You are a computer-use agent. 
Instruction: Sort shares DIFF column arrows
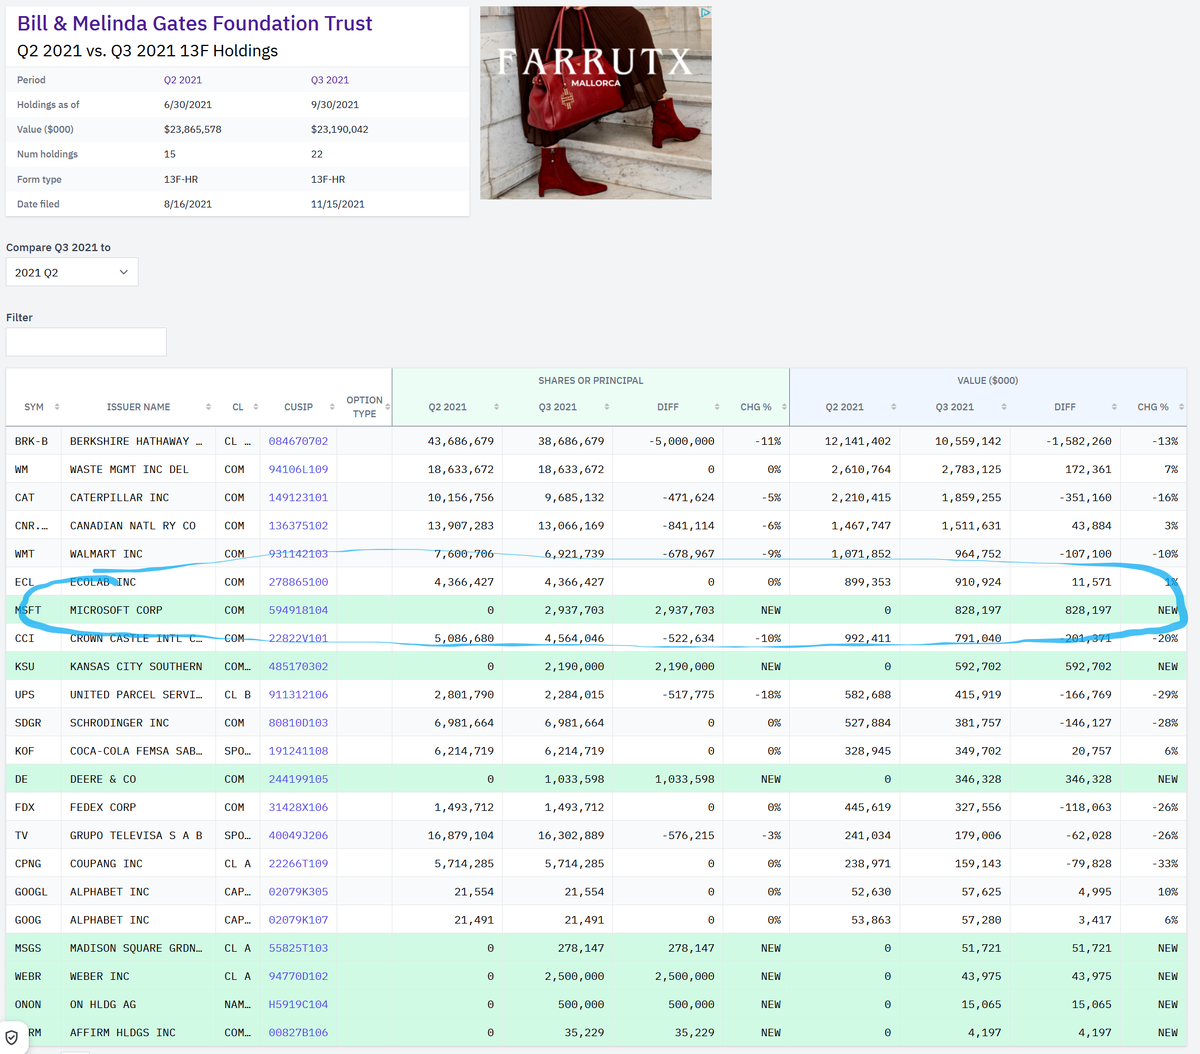[717, 407]
